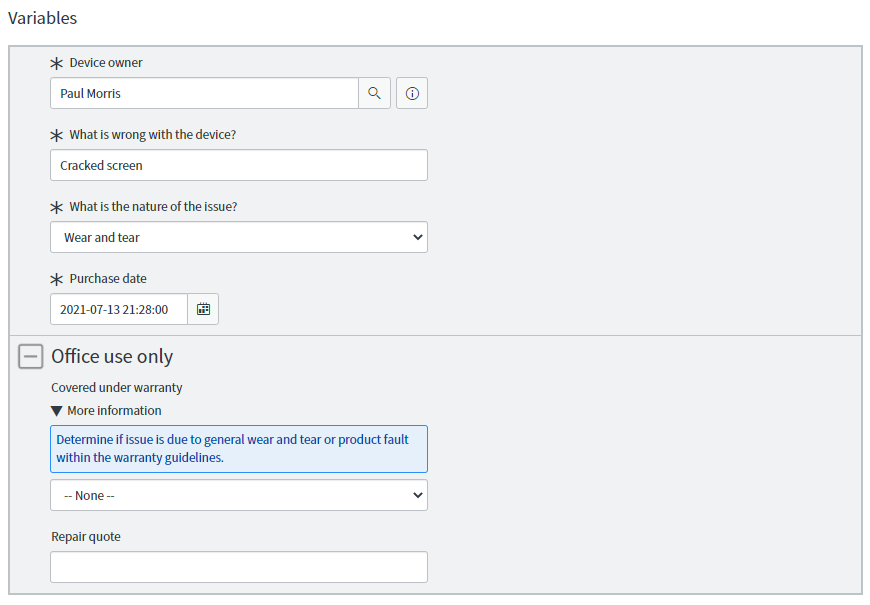Click the info icon beside Device owner field
Screen dimensions: 870x605
(411, 93)
